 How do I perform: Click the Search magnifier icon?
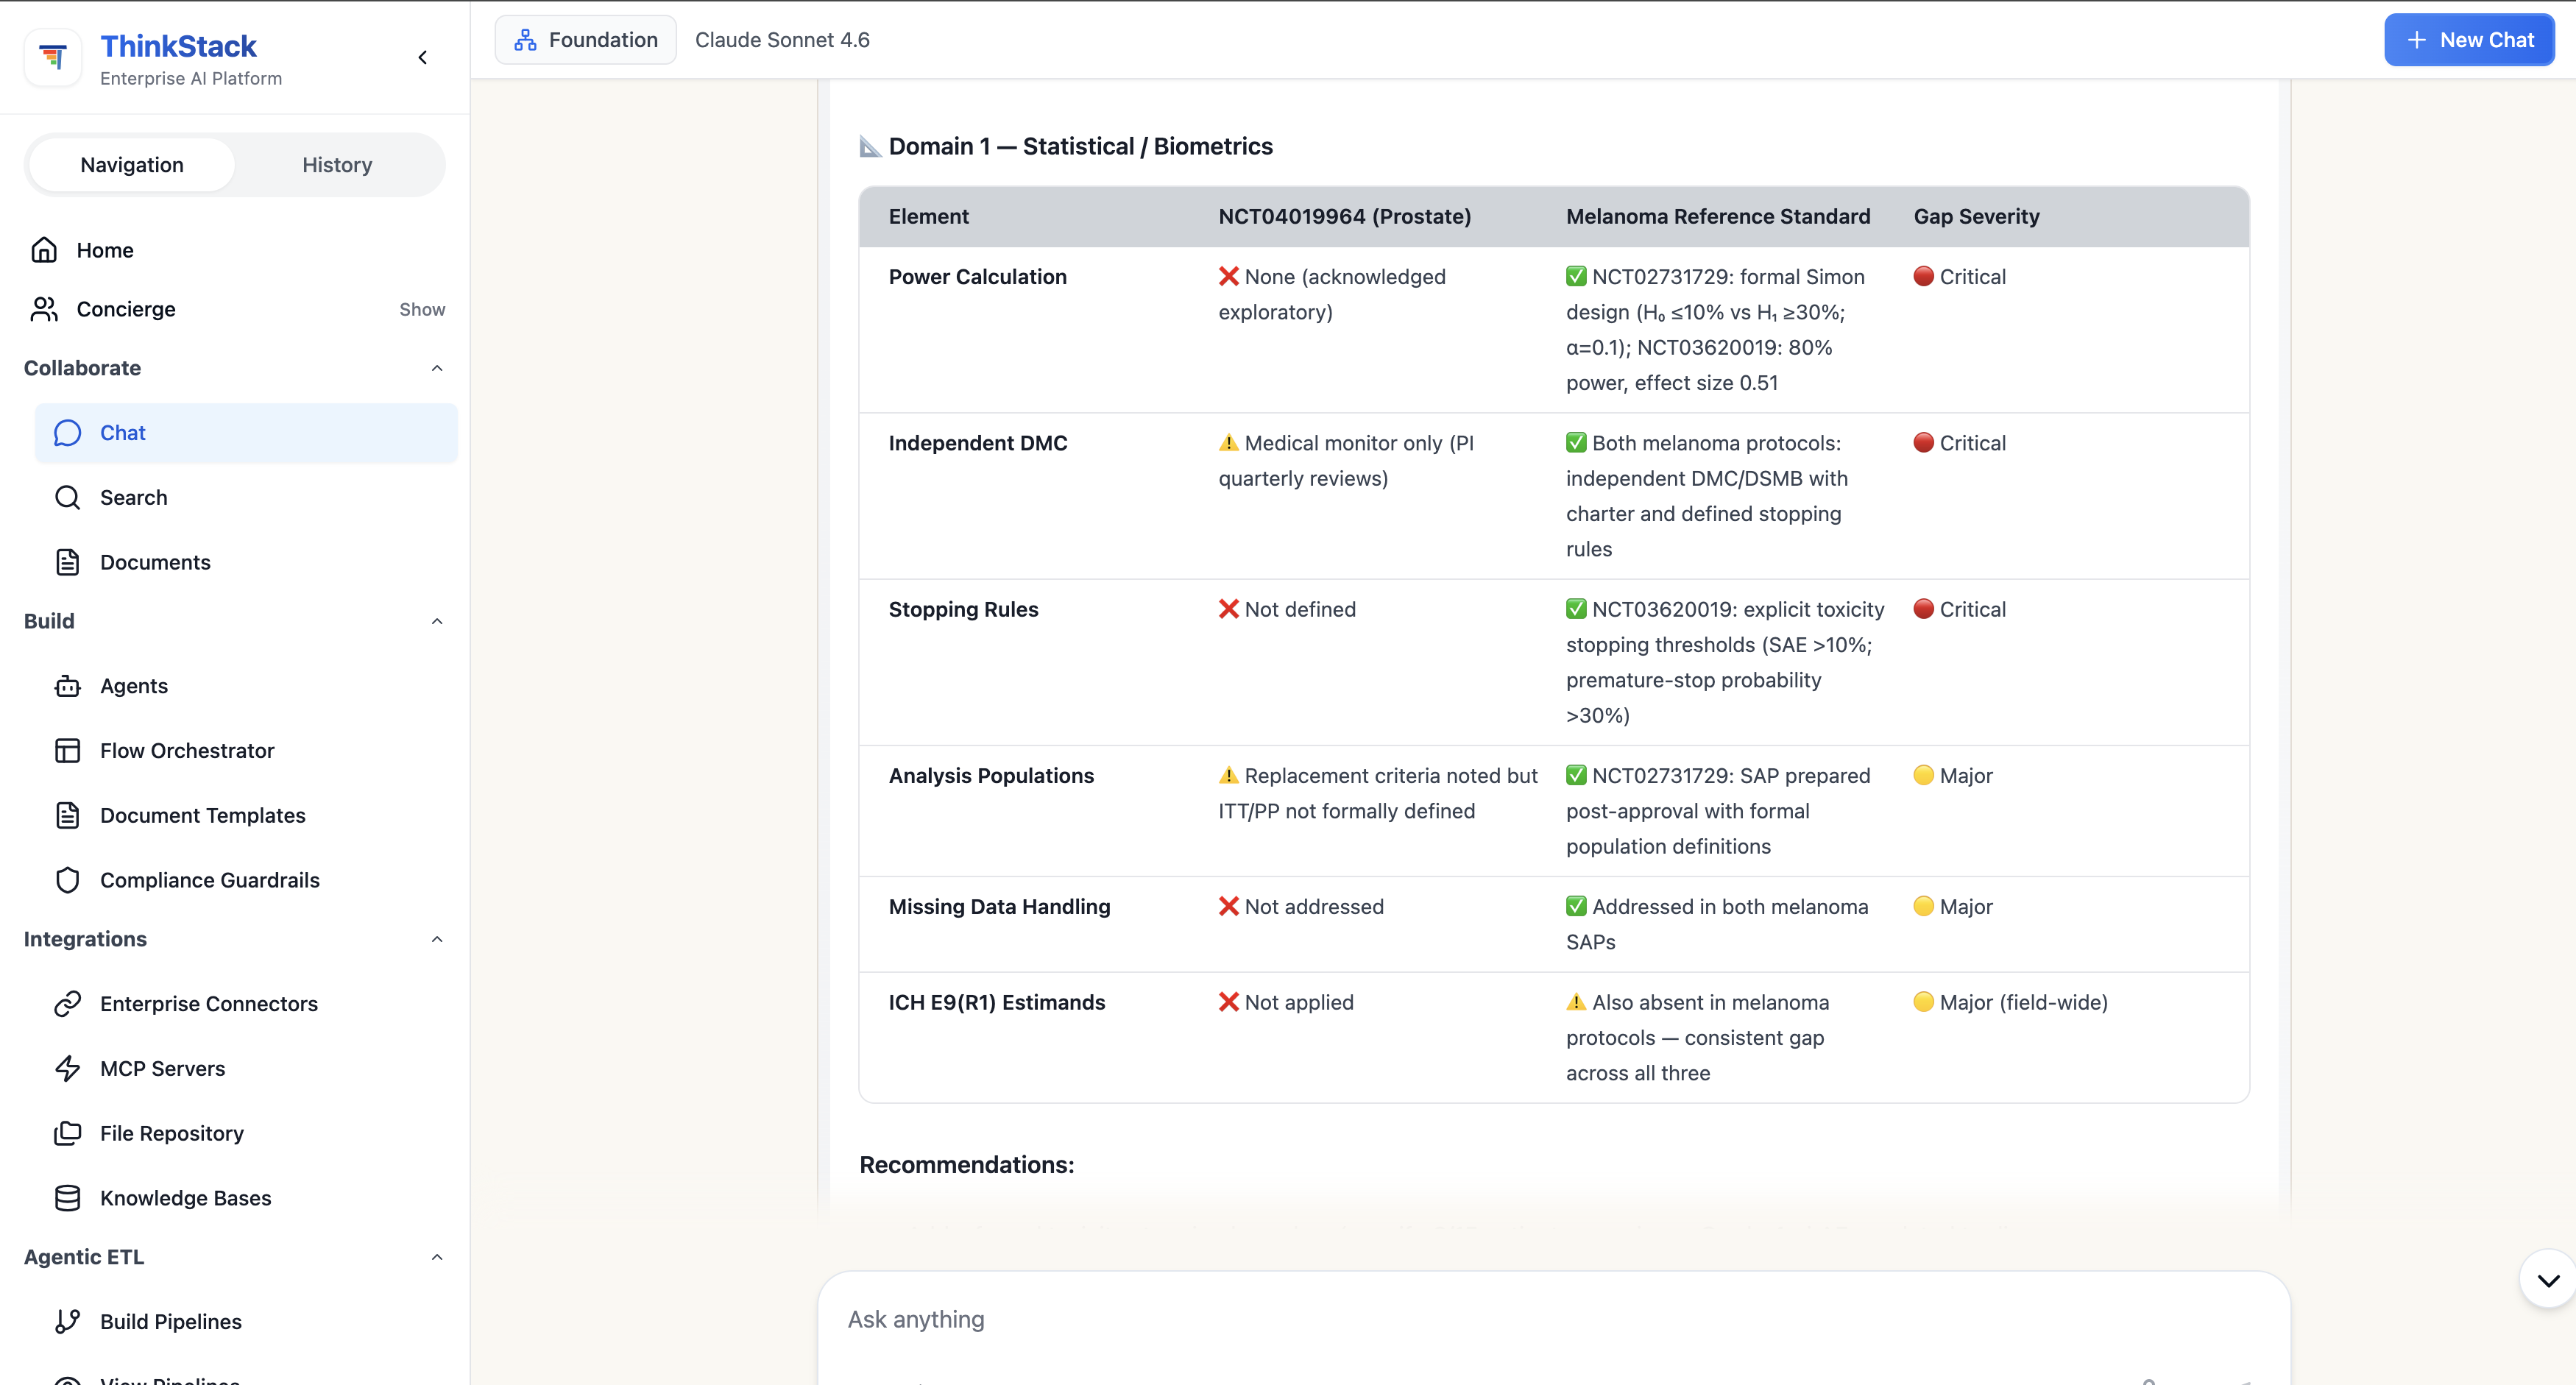(67, 497)
